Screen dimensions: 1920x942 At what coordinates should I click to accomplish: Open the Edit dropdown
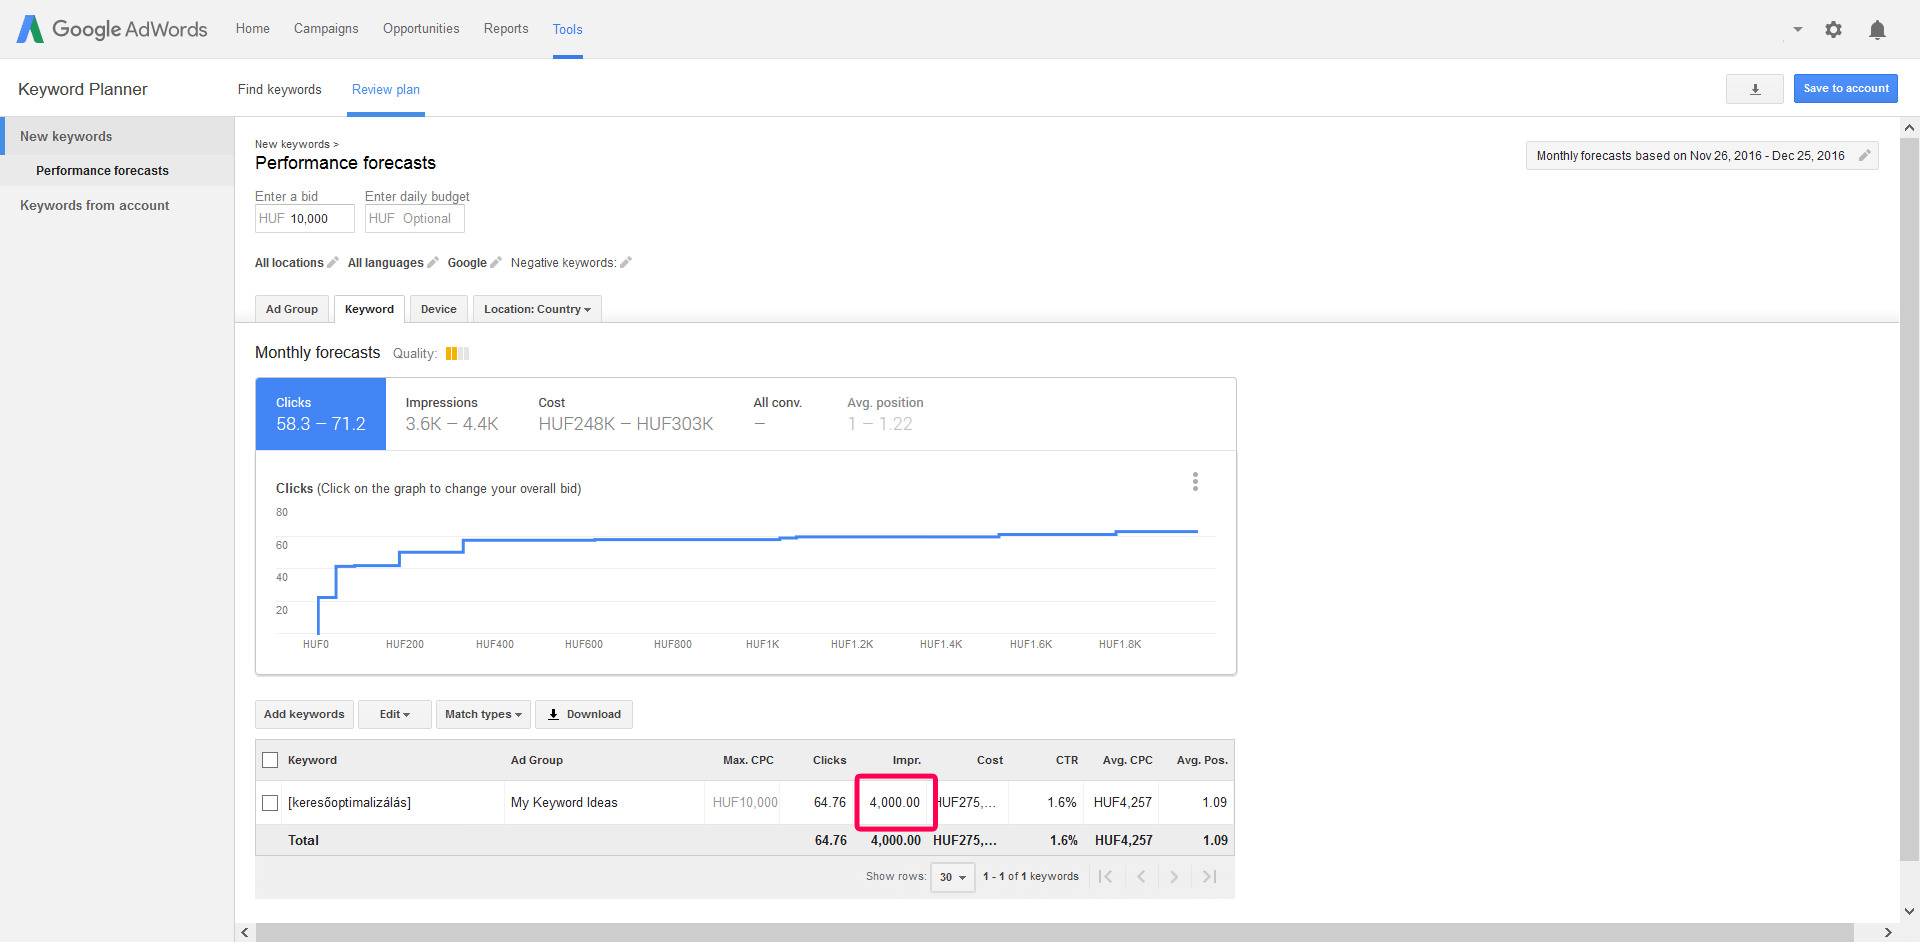pyautogui.click(x=395, y=714)
